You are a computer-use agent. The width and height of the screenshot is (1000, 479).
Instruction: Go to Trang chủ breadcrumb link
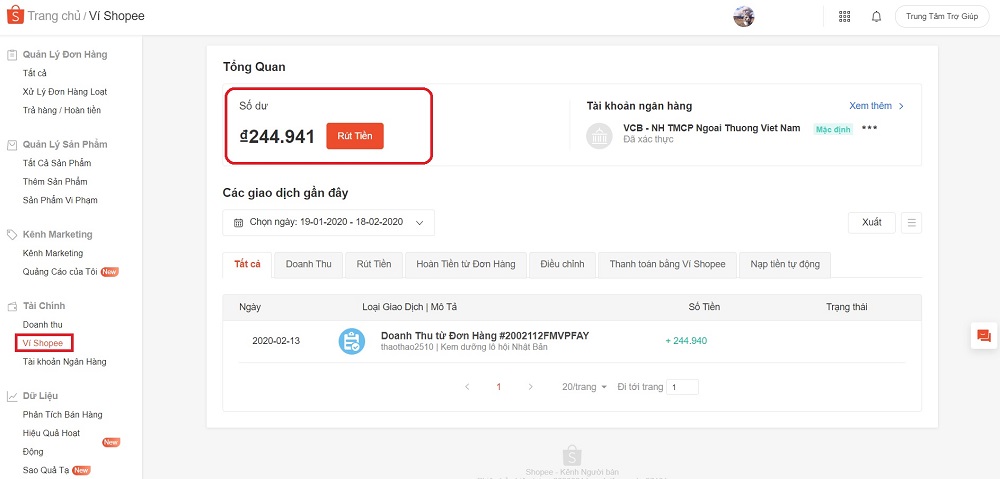pyautogui.click(x=54, y=16)
